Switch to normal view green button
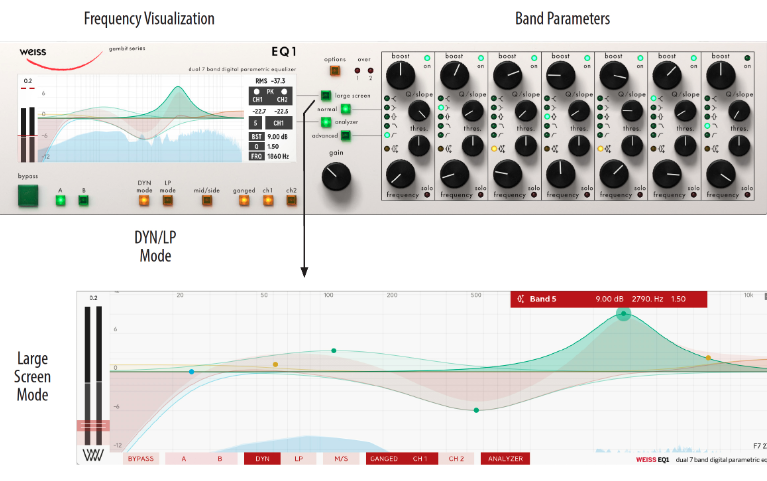This screenshot has width=767, height=481. 345,109
